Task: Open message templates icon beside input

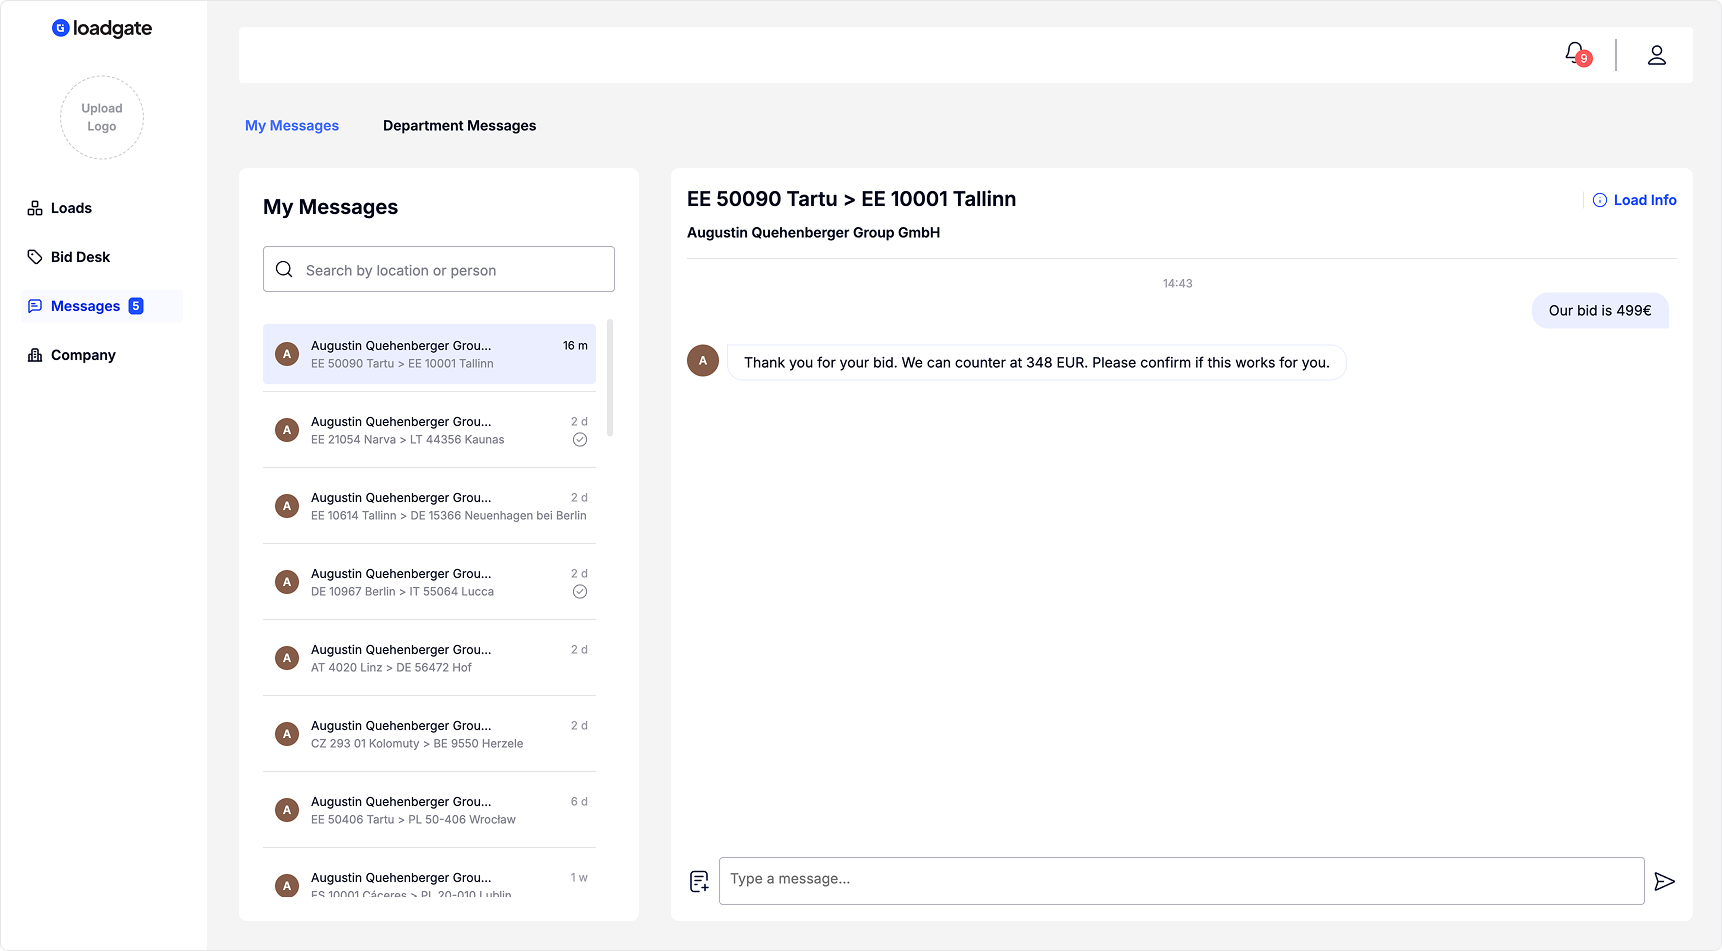Action: [x=699, y=881]
